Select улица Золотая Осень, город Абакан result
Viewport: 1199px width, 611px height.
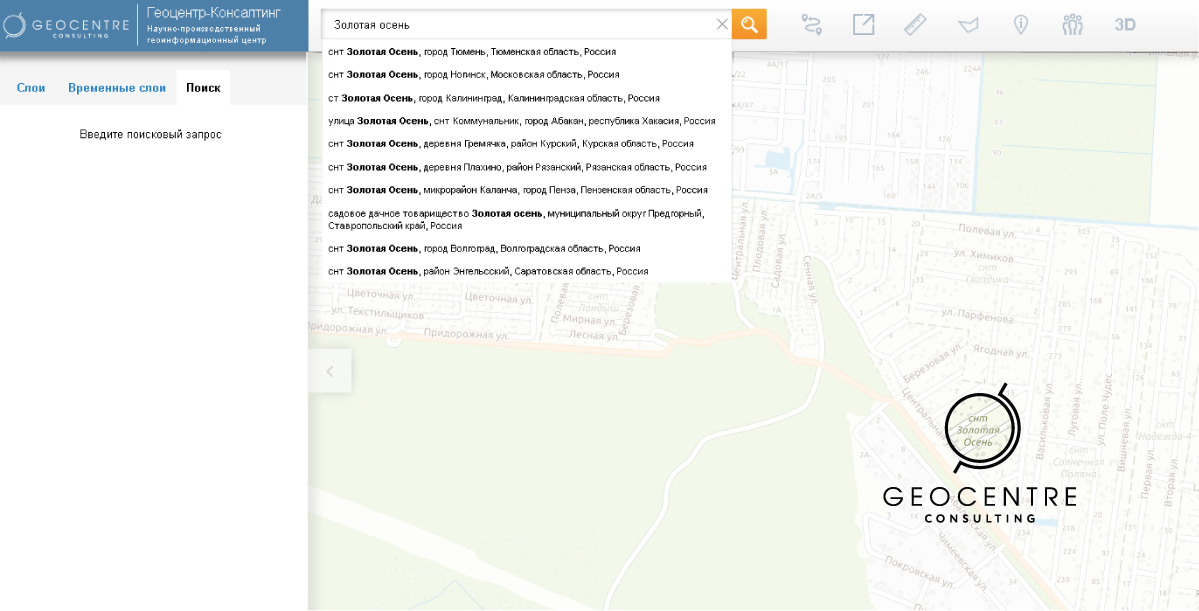point(526,121)
